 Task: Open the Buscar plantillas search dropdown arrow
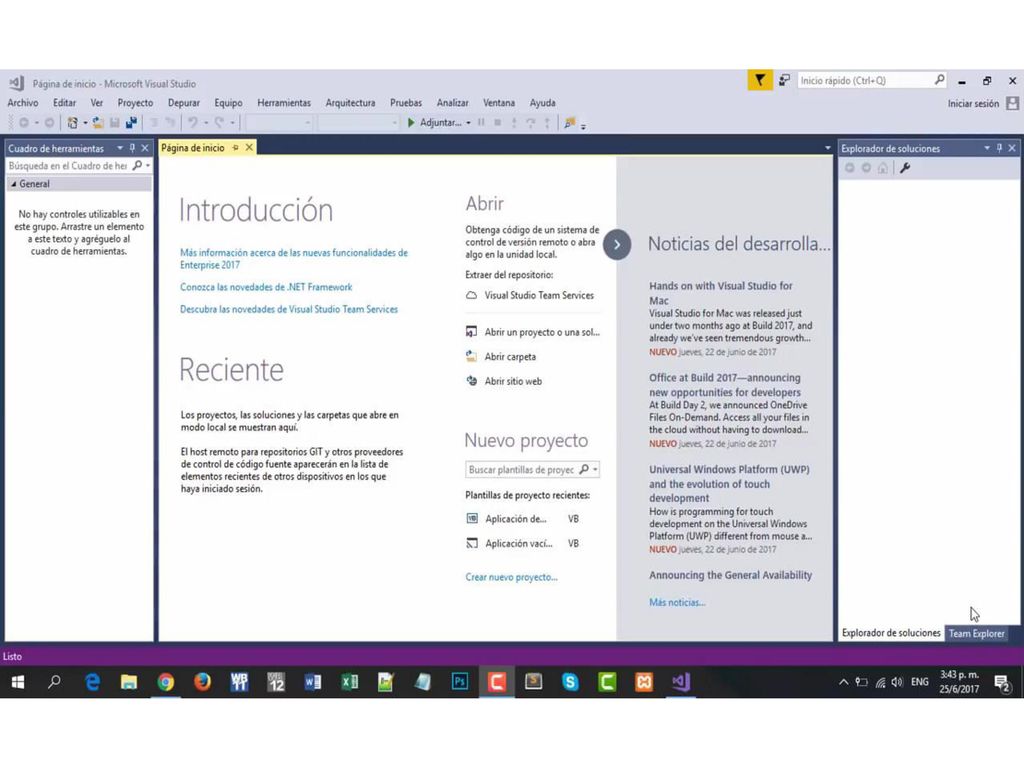(x=595, y=470)
